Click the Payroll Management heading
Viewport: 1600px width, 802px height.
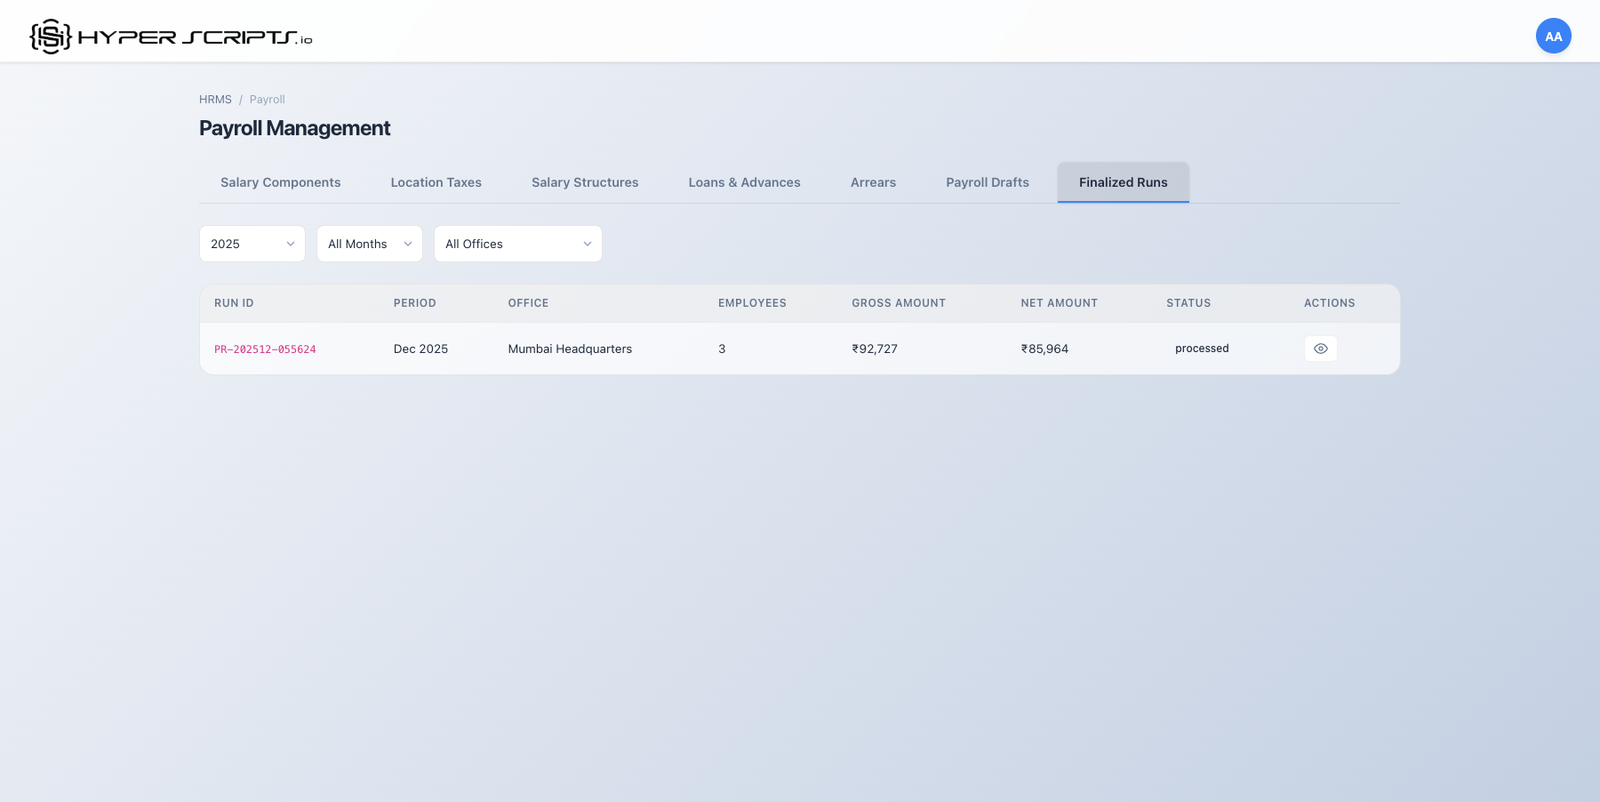tap(294, 128)
